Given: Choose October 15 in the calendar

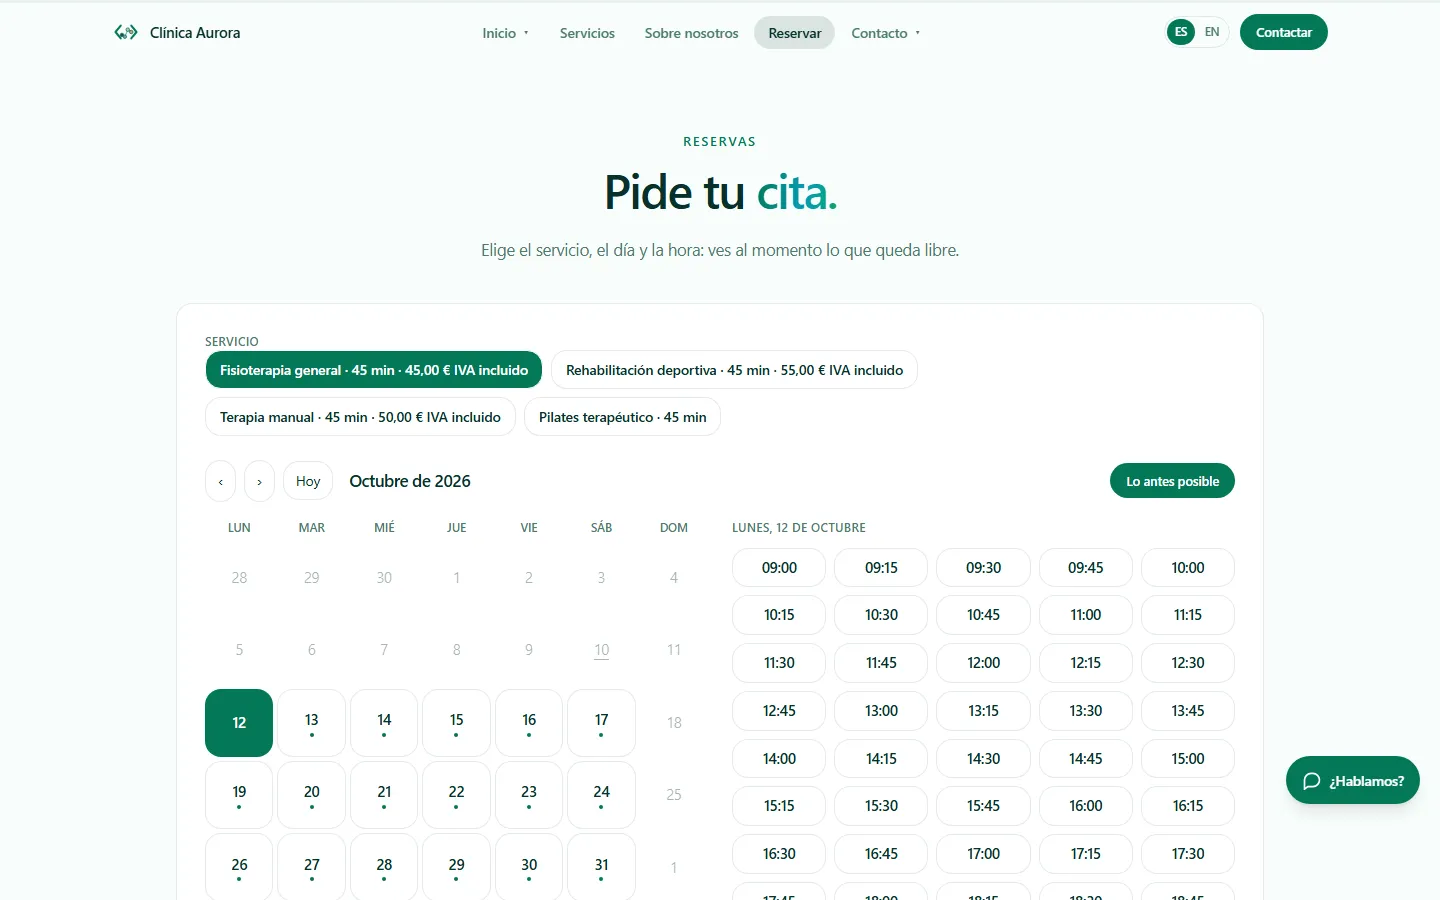Looking at the screenshot, I should tap(456, 723).
